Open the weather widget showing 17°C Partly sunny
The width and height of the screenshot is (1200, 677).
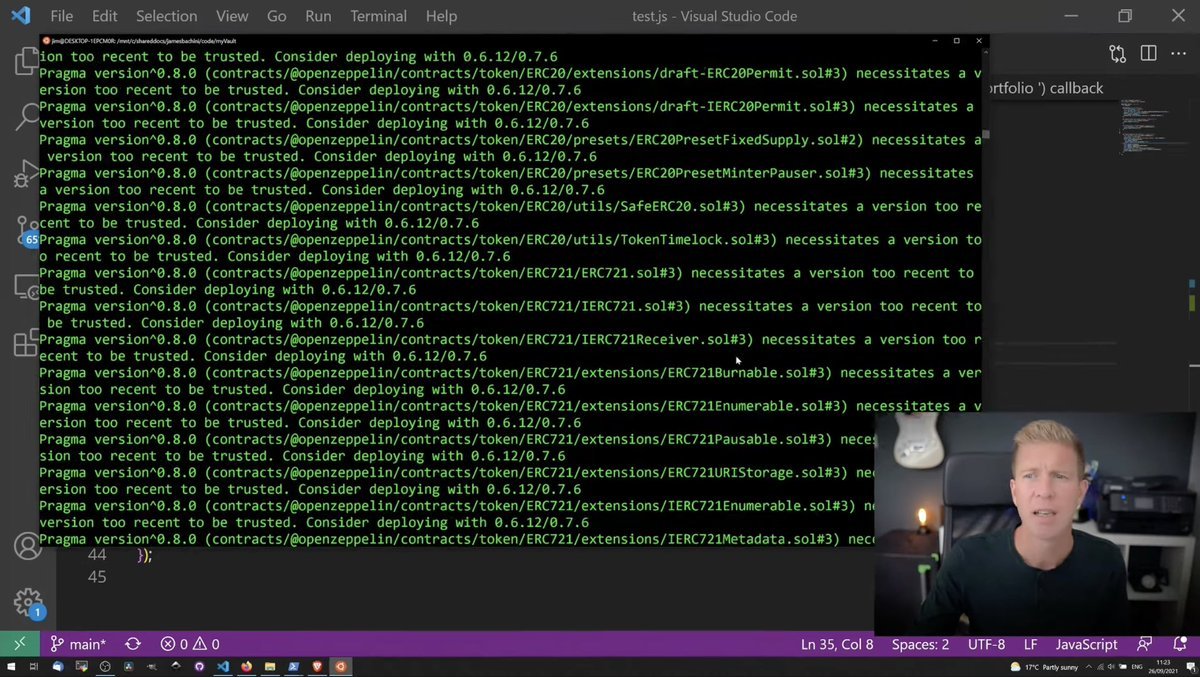1046,667
